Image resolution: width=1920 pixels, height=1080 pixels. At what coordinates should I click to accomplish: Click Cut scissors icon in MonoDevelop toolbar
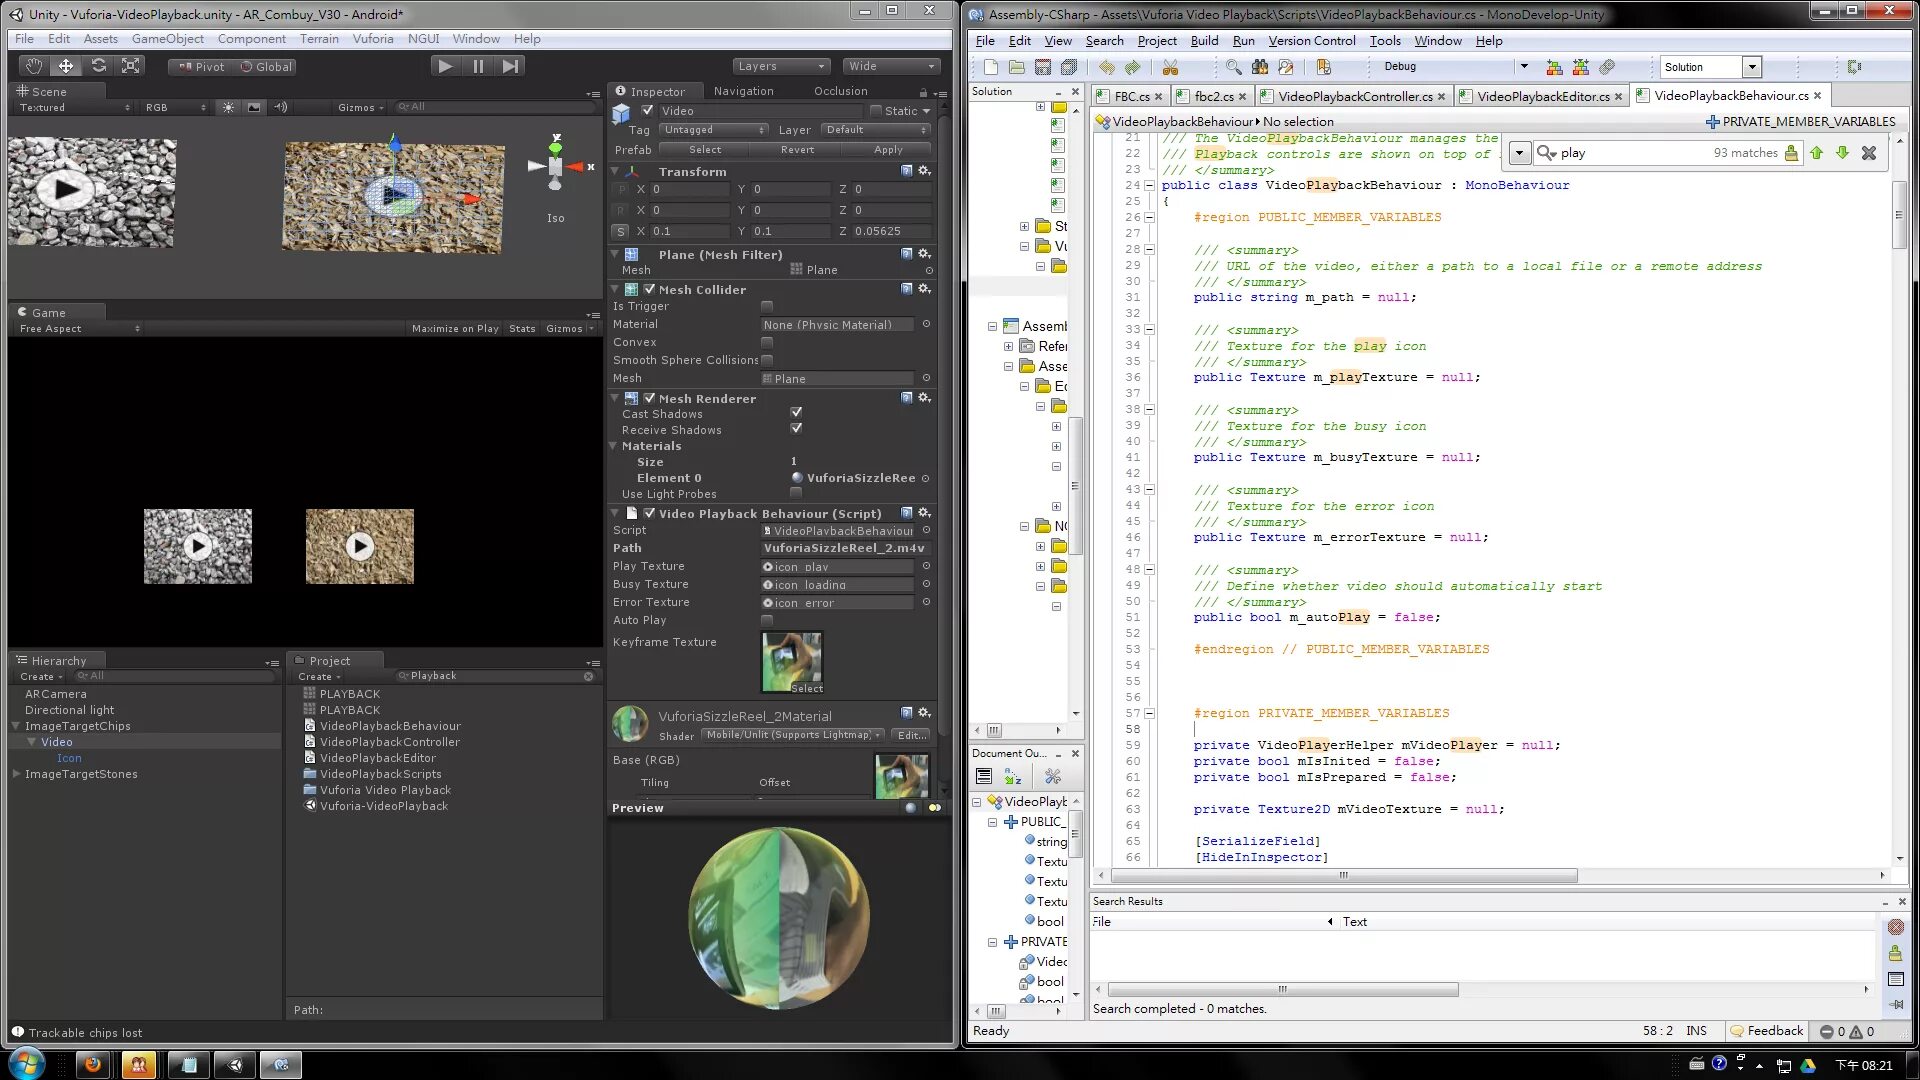(x=1170, y=67)
